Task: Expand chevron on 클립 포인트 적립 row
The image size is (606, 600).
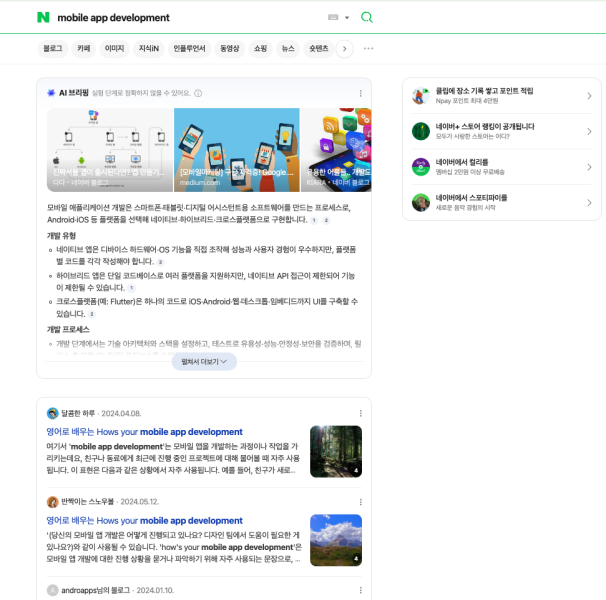Action: click(589, 96)
